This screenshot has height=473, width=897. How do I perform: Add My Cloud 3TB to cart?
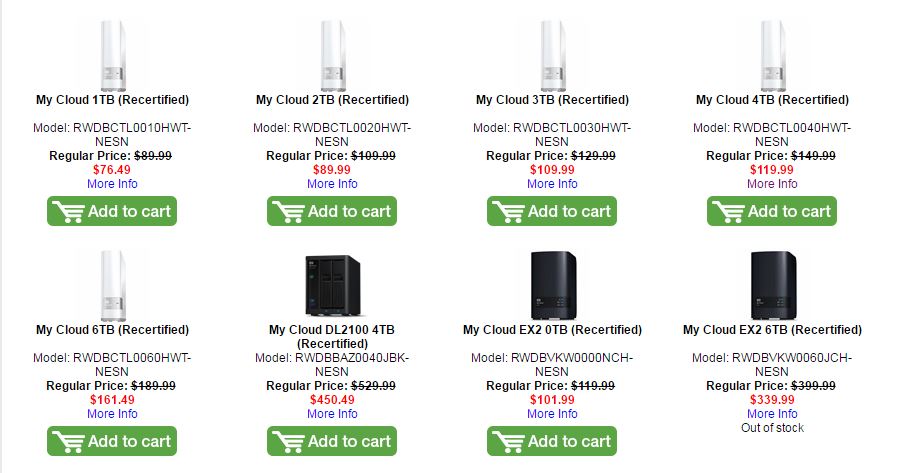(552, 211)
